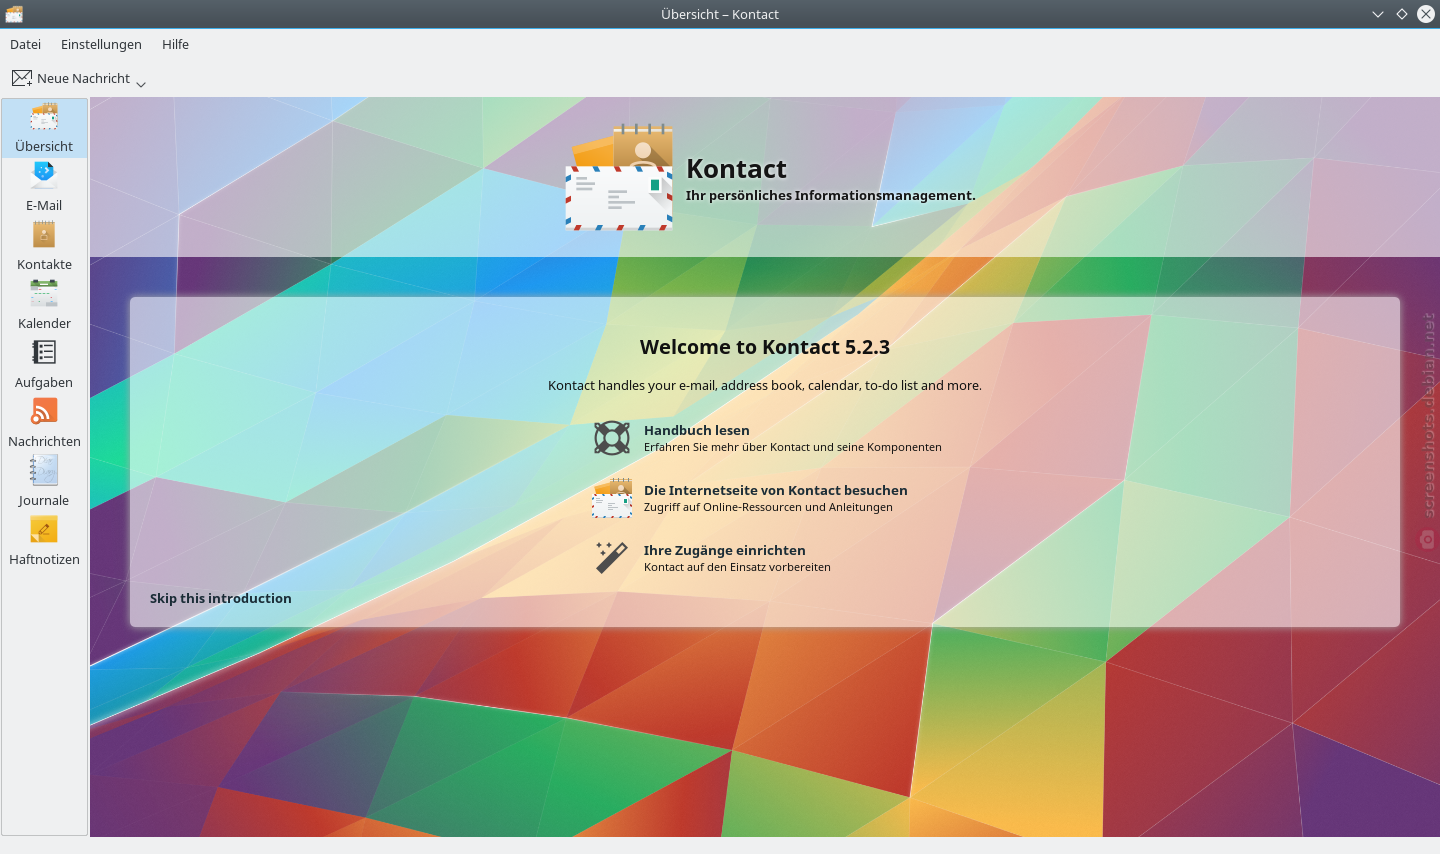
Task: Click the 'Welcome to Kontact 5.2.3' heading
Action: pos(764,347)
